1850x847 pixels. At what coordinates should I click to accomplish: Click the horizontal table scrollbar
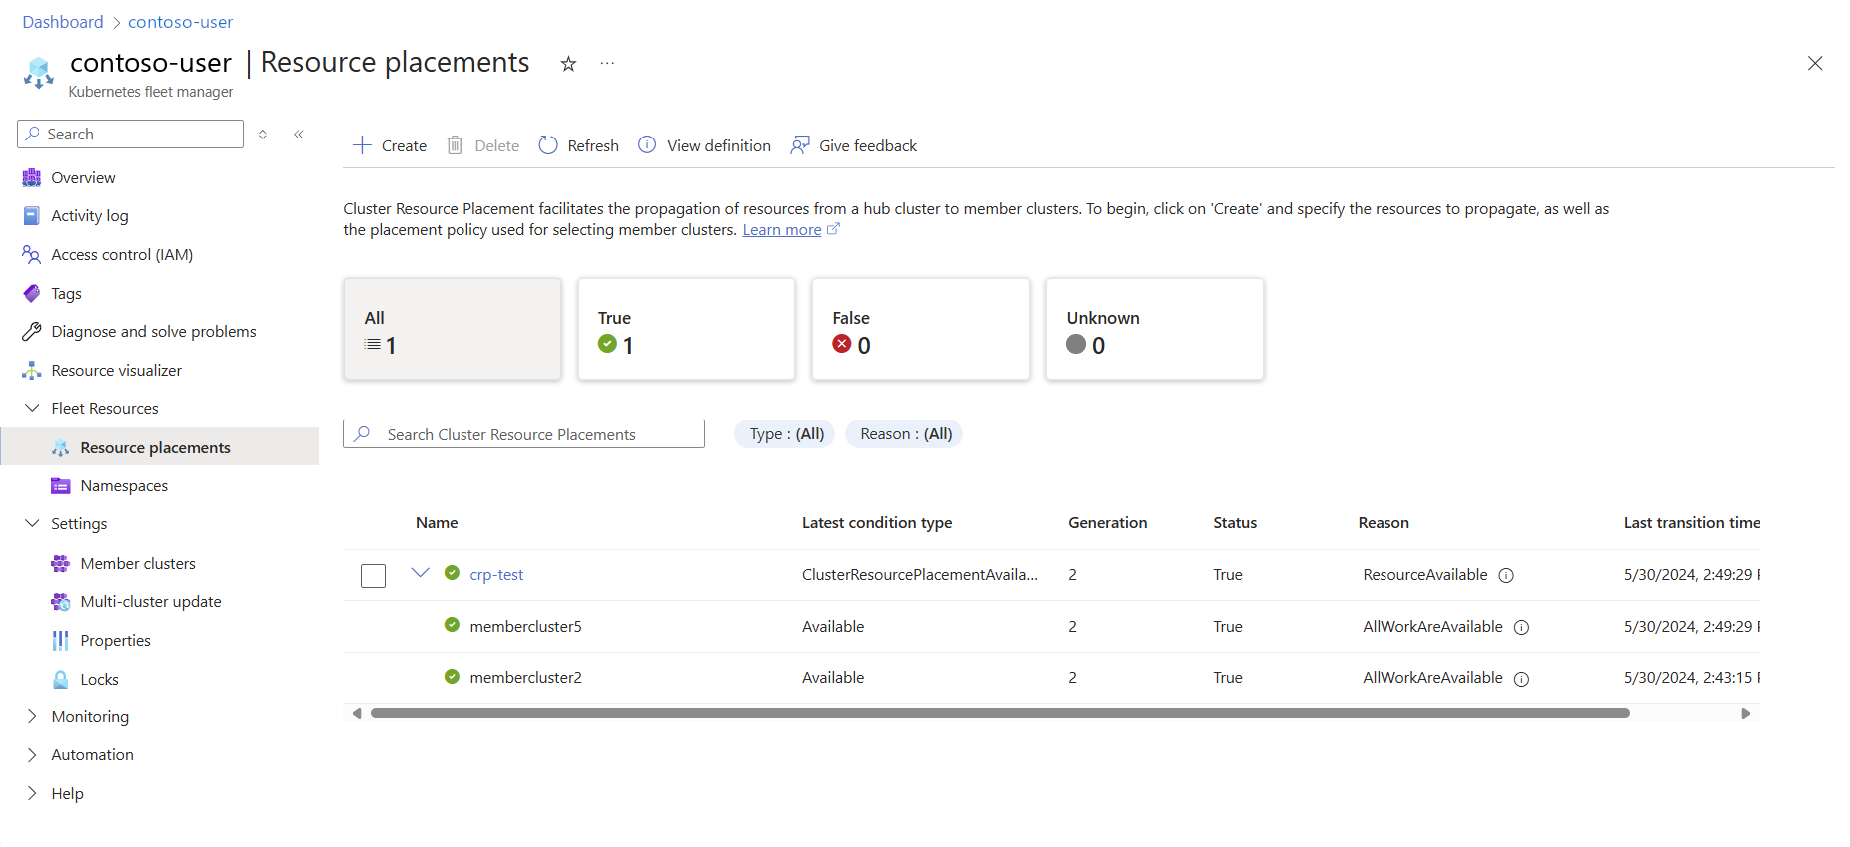point(1000,713)
